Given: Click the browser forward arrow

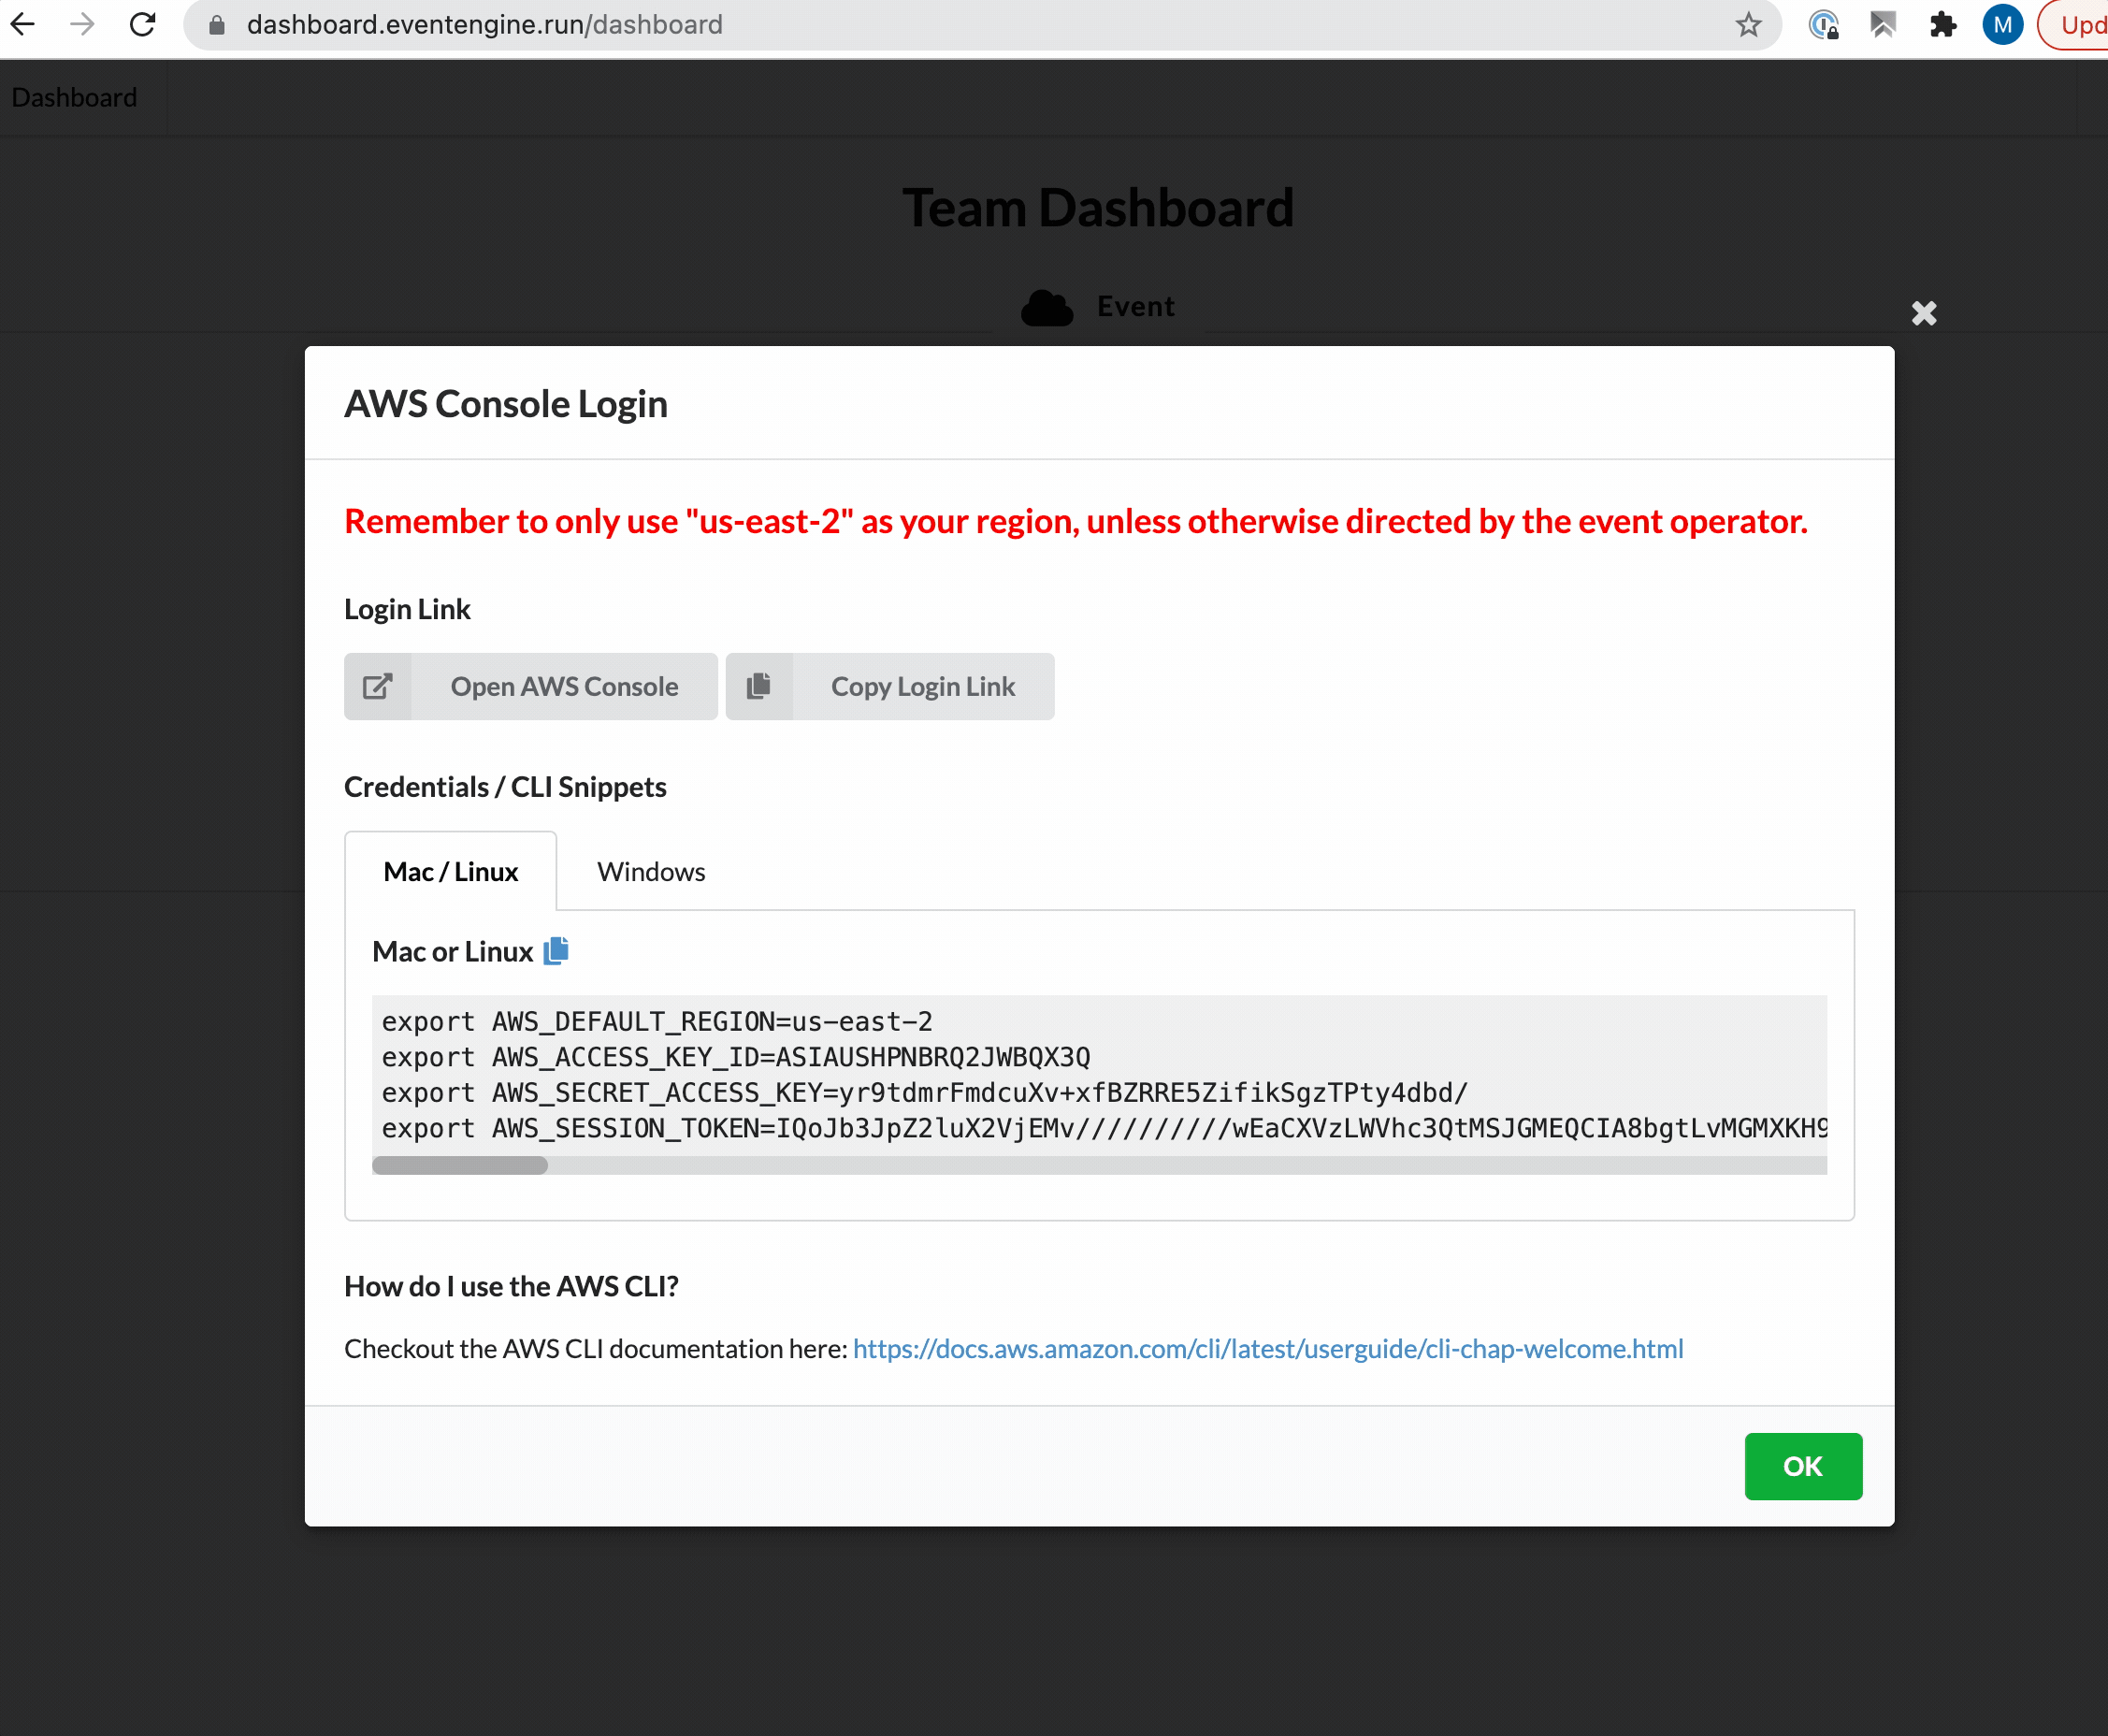Looking at the screenshot, I should 83,24.
